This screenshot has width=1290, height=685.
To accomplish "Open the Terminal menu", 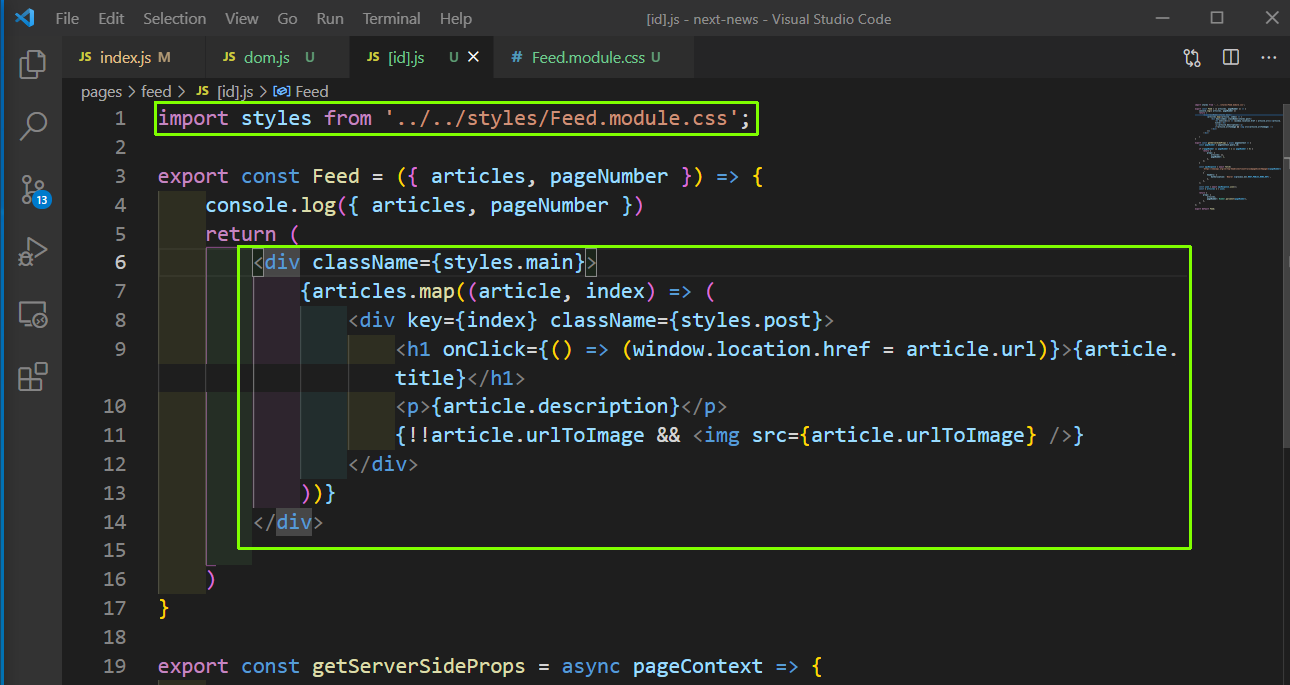I will click(392, 19).
